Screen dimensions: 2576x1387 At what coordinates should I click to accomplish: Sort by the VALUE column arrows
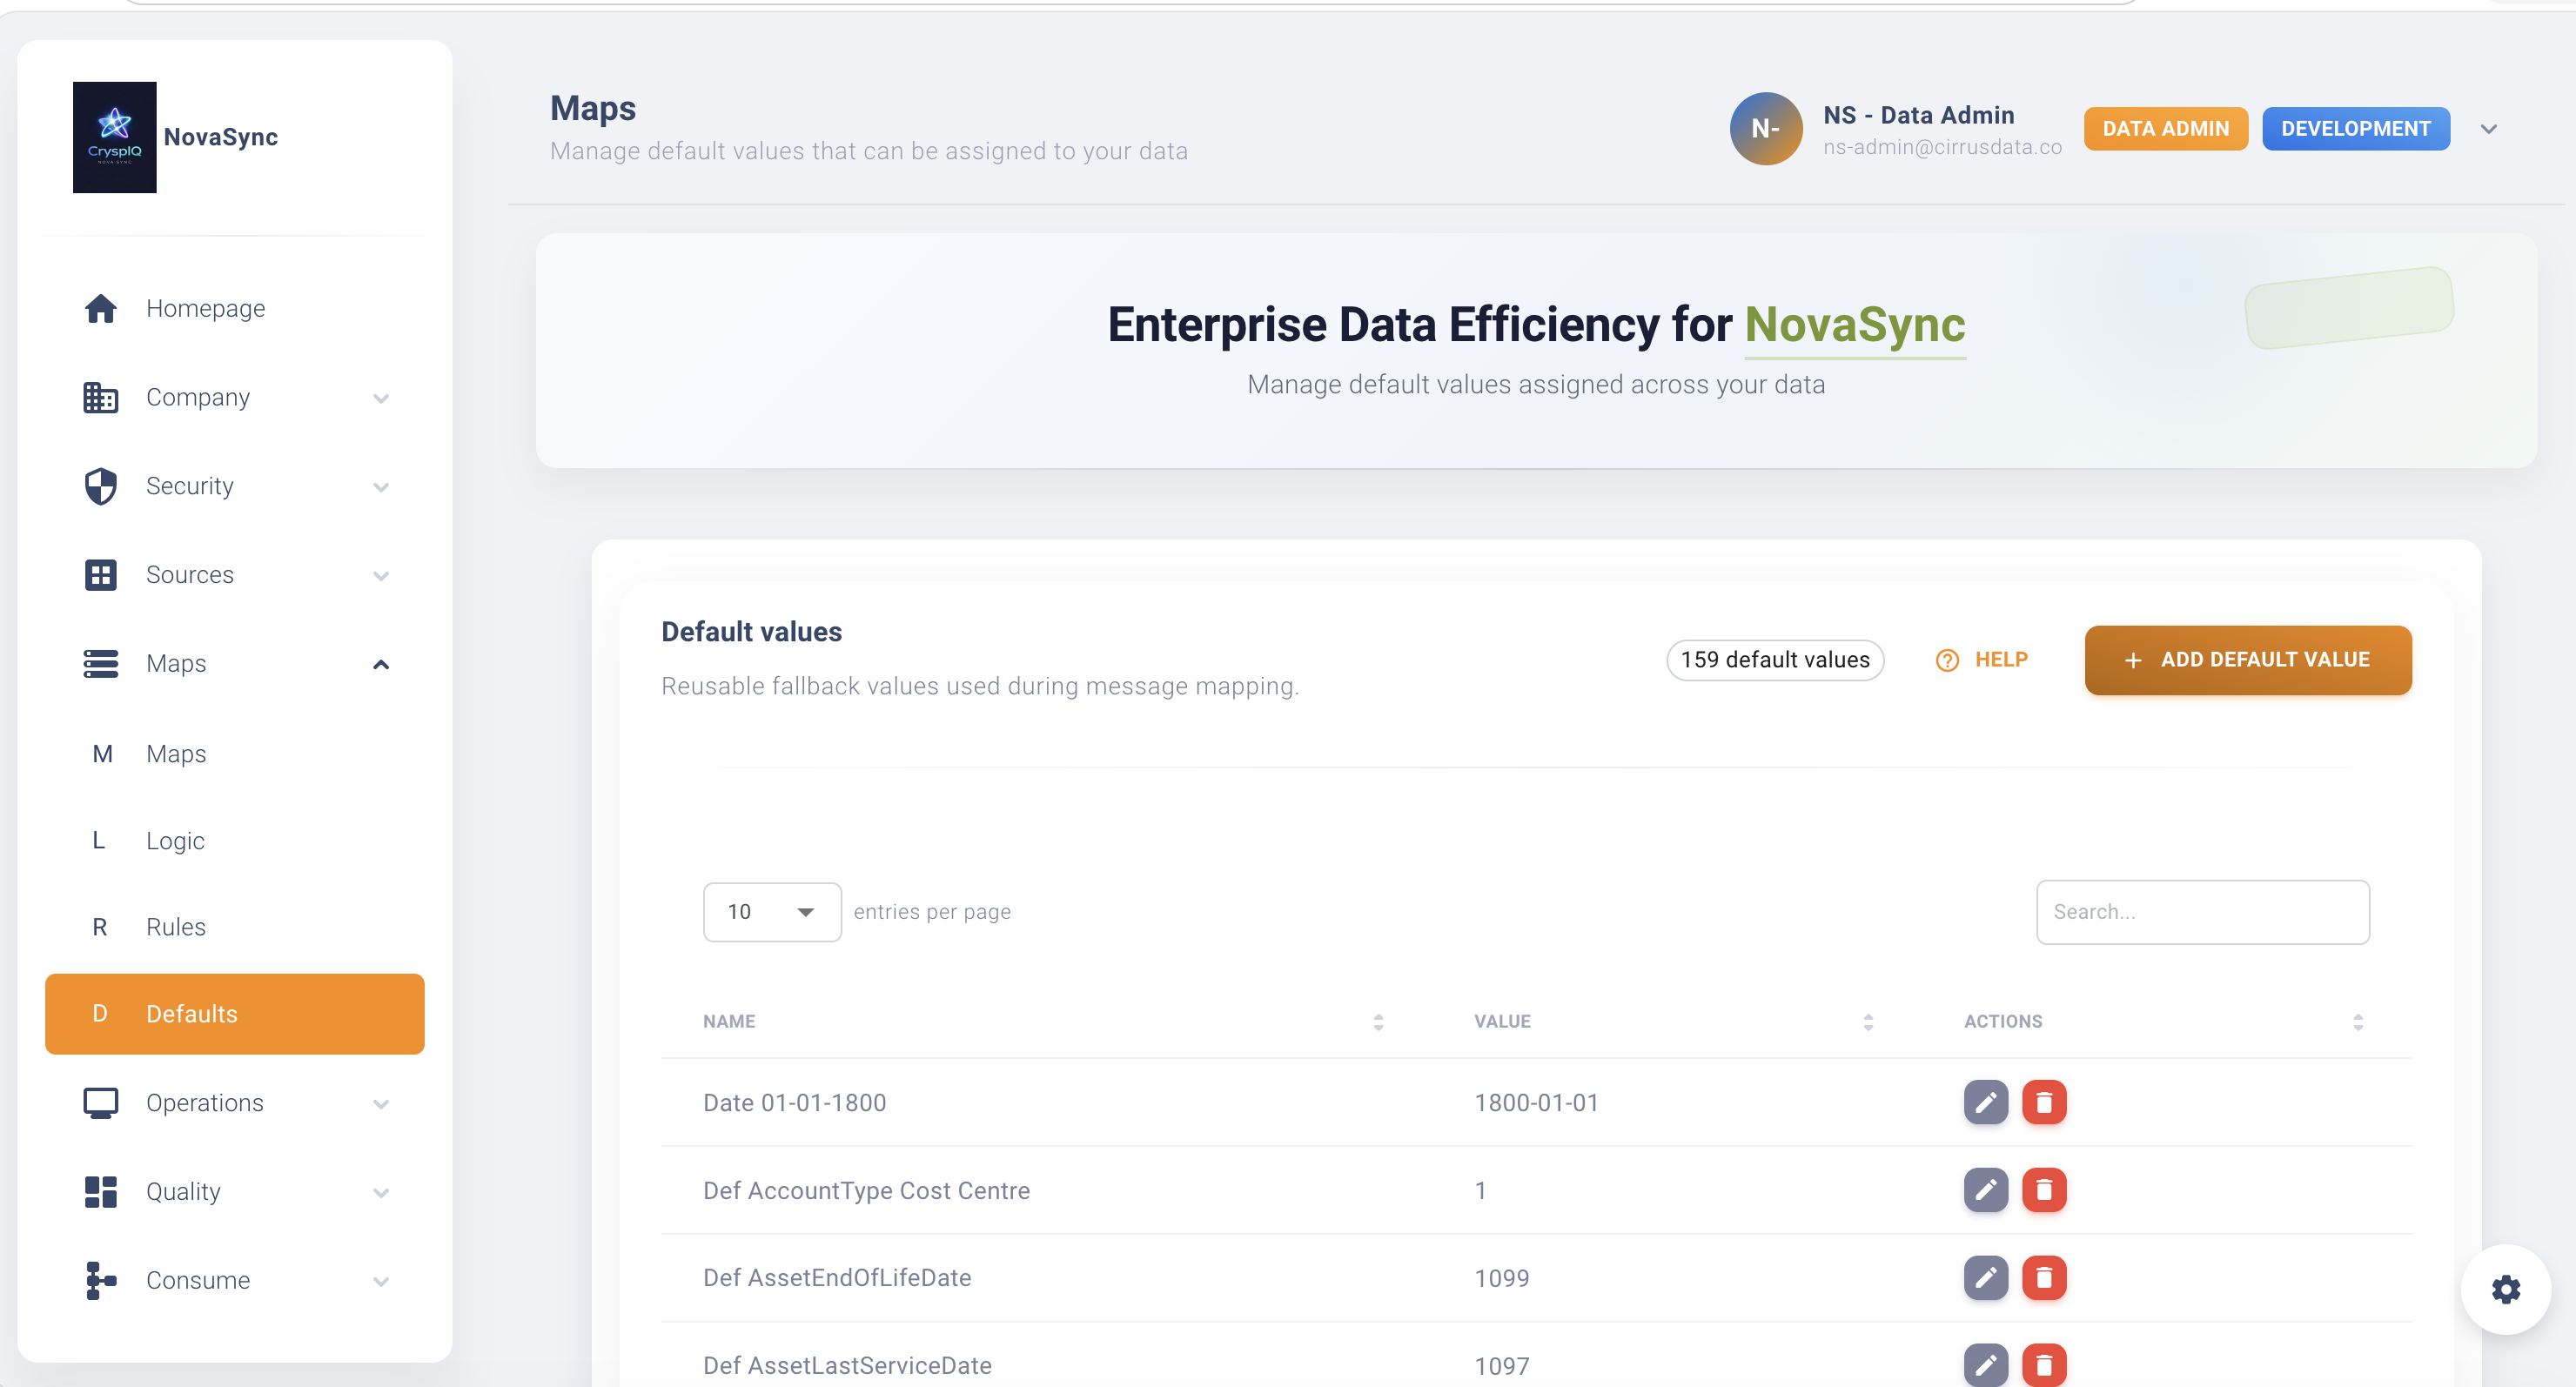point(1868,1022)
